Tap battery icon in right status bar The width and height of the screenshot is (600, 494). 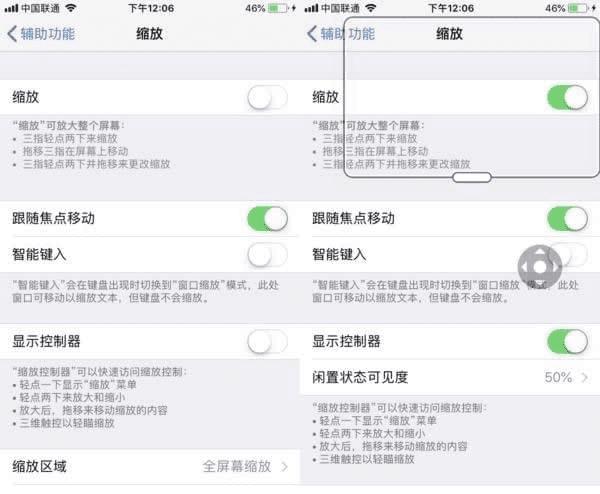pyautogui.click(x=578, y=8)
